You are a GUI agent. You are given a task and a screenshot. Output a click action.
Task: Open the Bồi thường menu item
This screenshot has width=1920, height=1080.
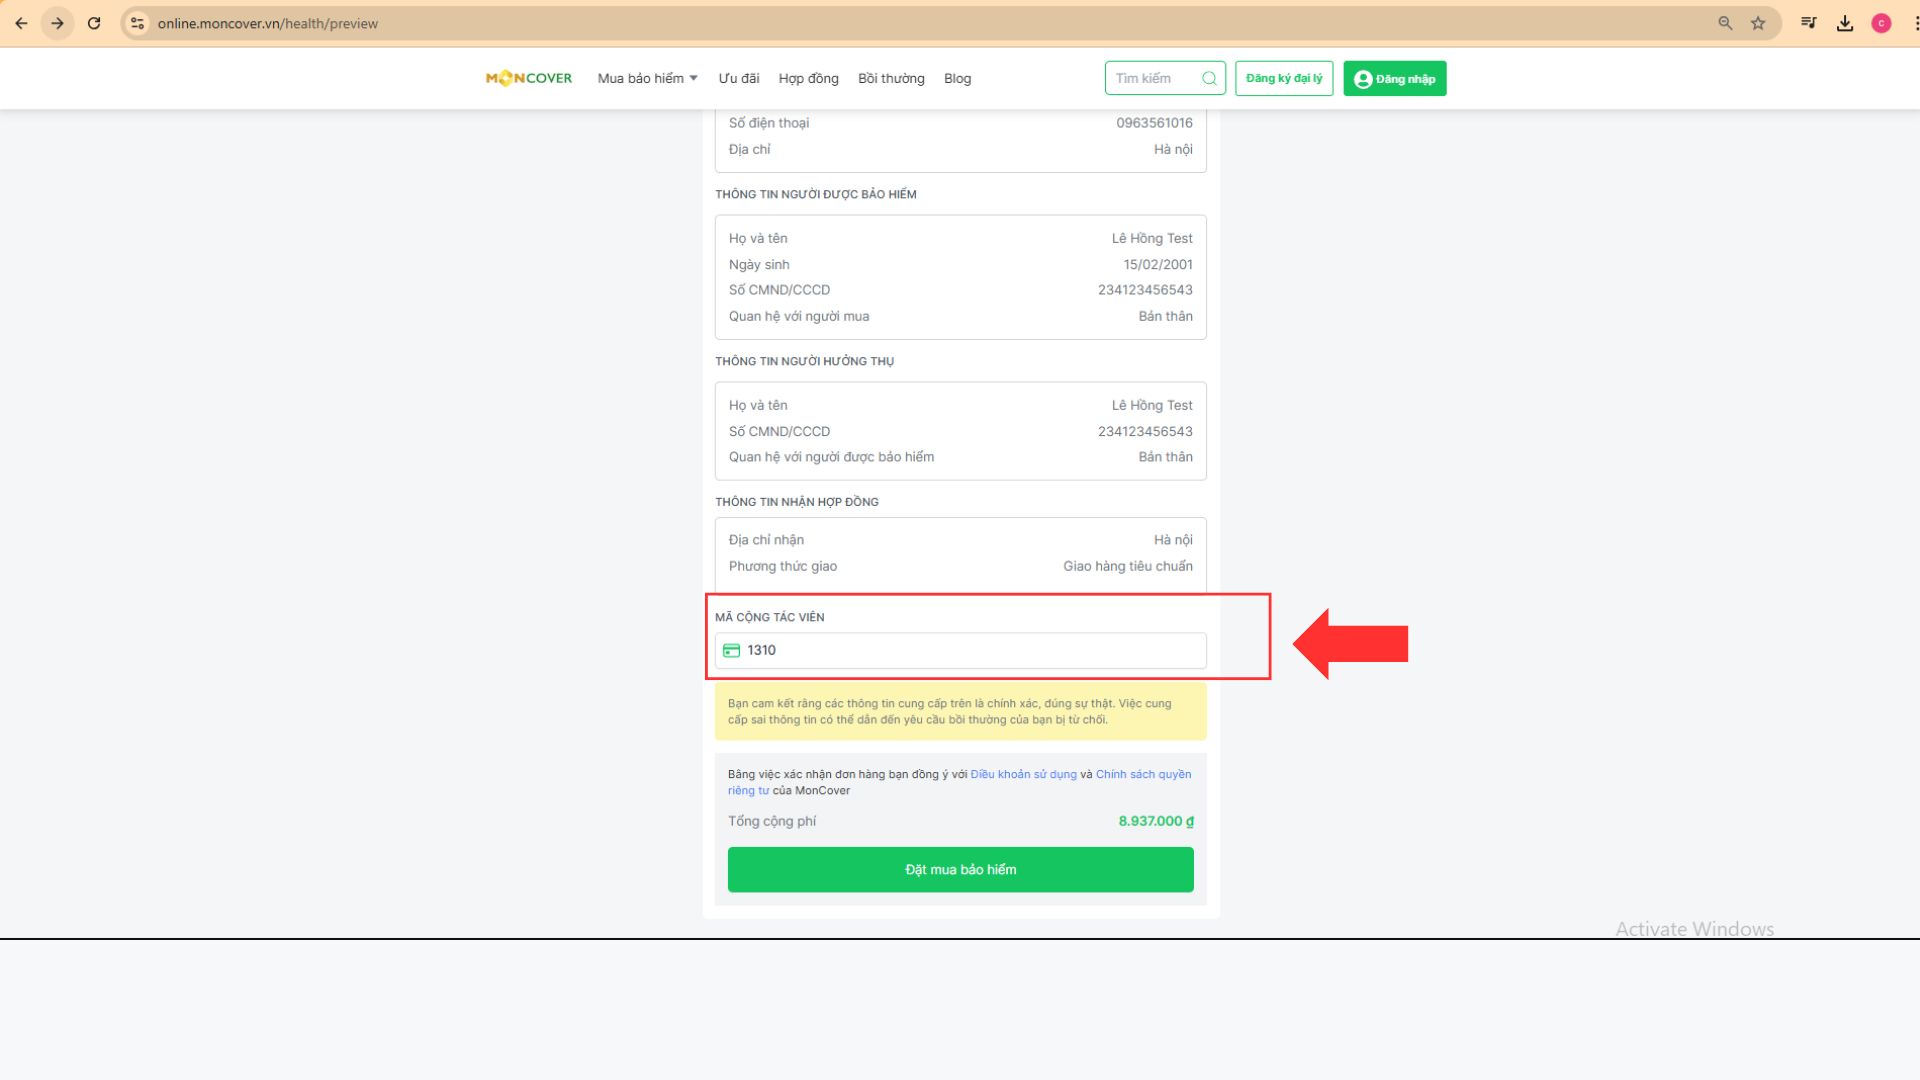coord(891,78)
